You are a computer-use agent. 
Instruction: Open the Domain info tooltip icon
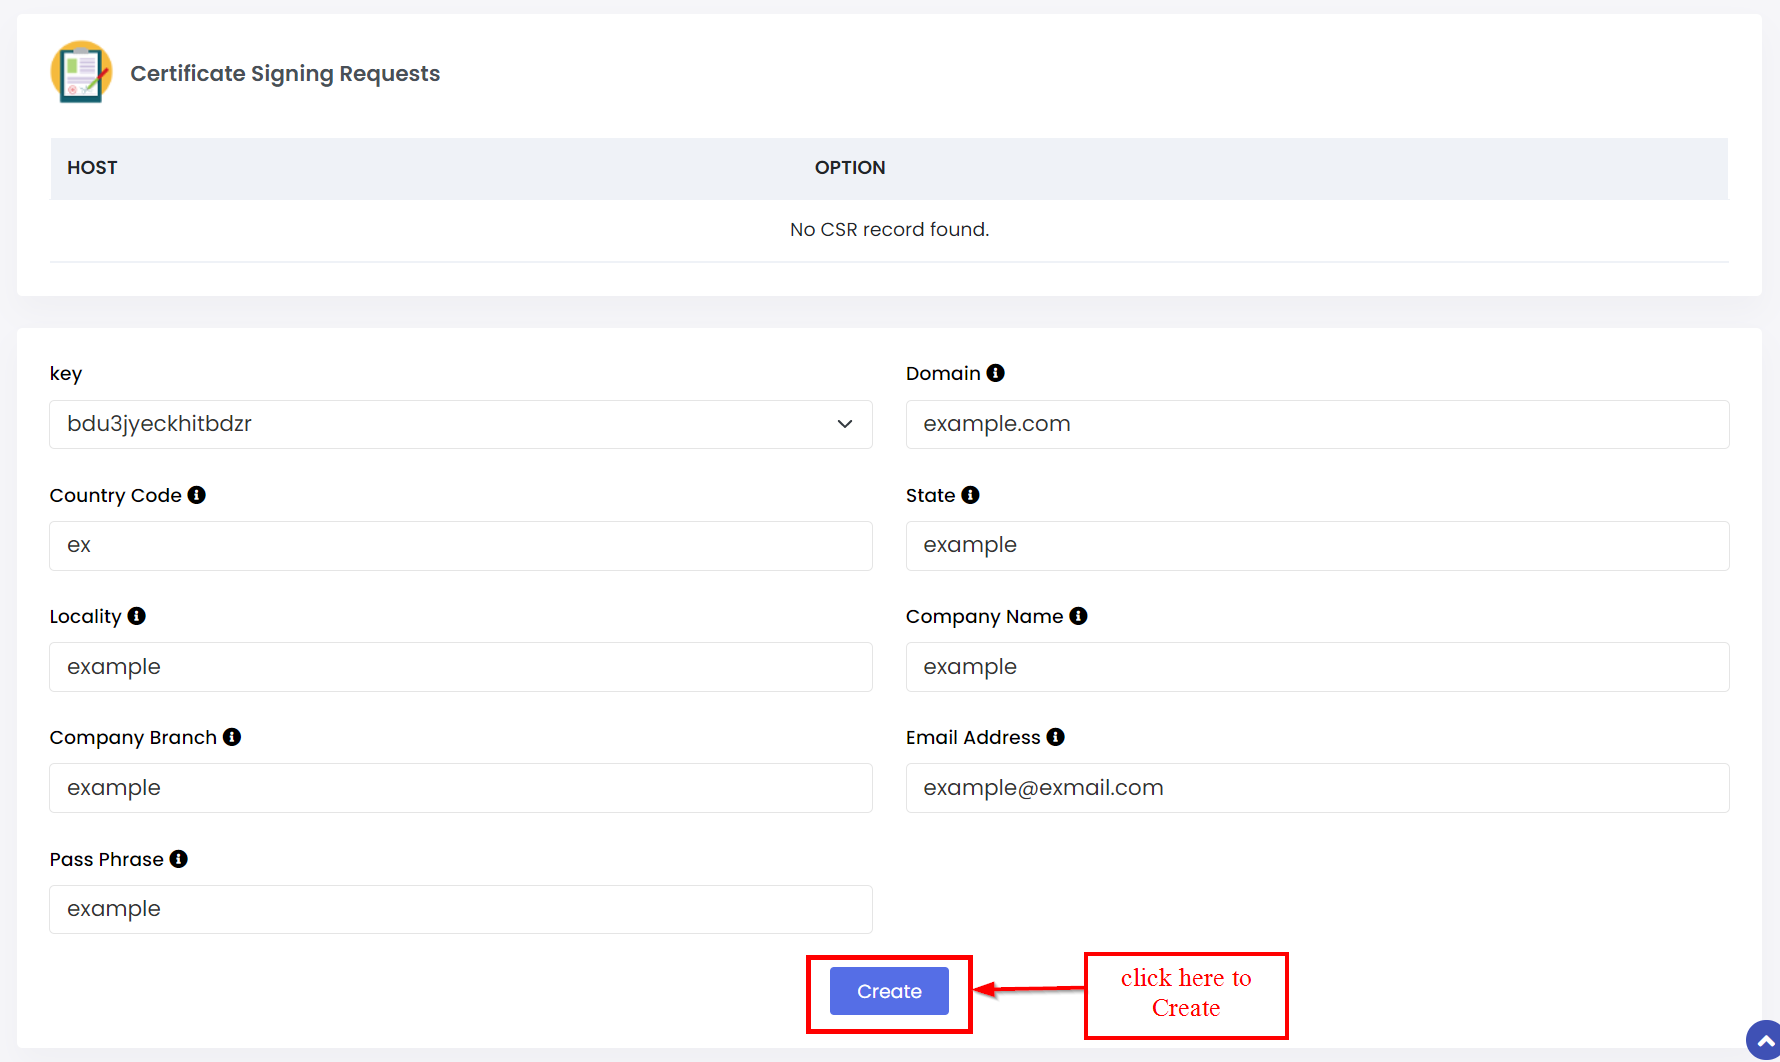[x=995, y=372]
